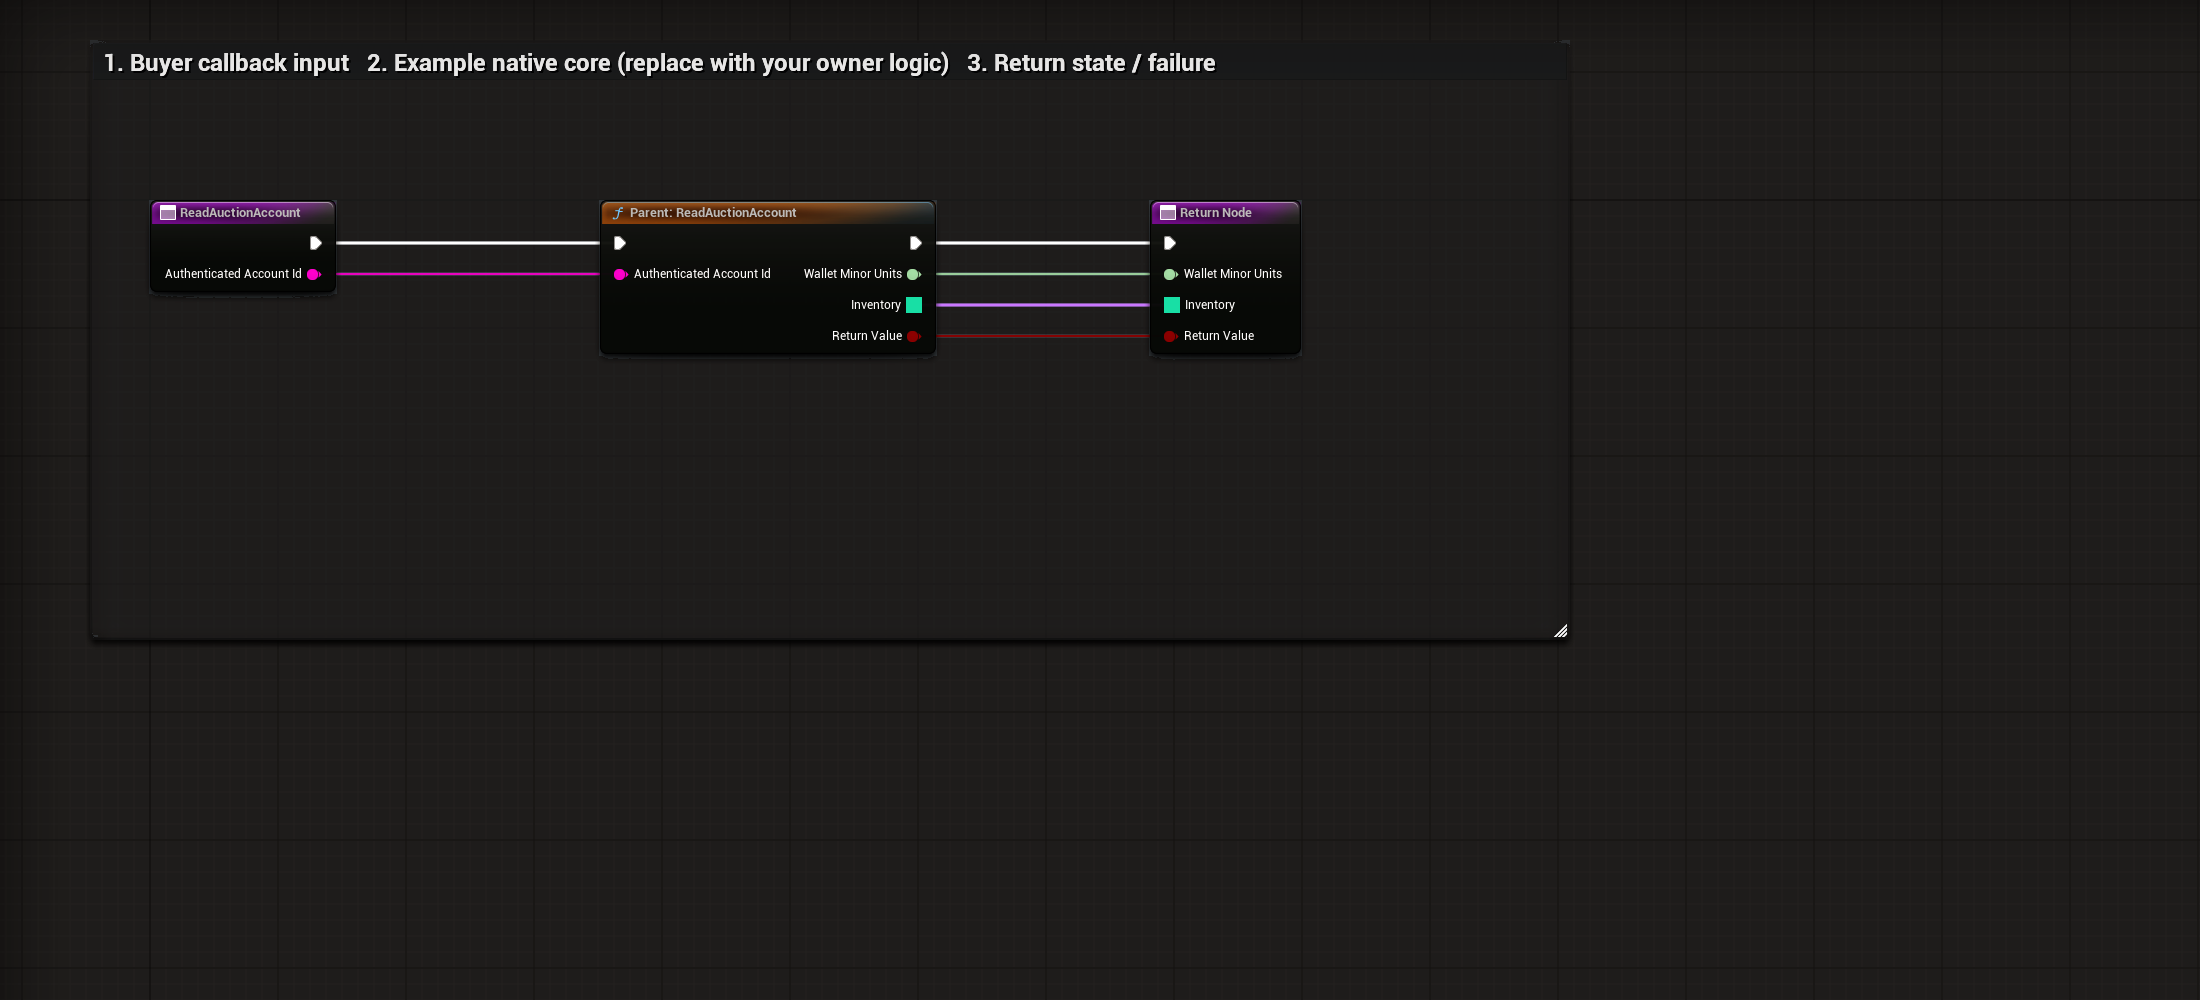Click the ReadAuctionAccount output execution pin
The height and width of the screenshot is (1000, 2200).
tap(315, 243)
